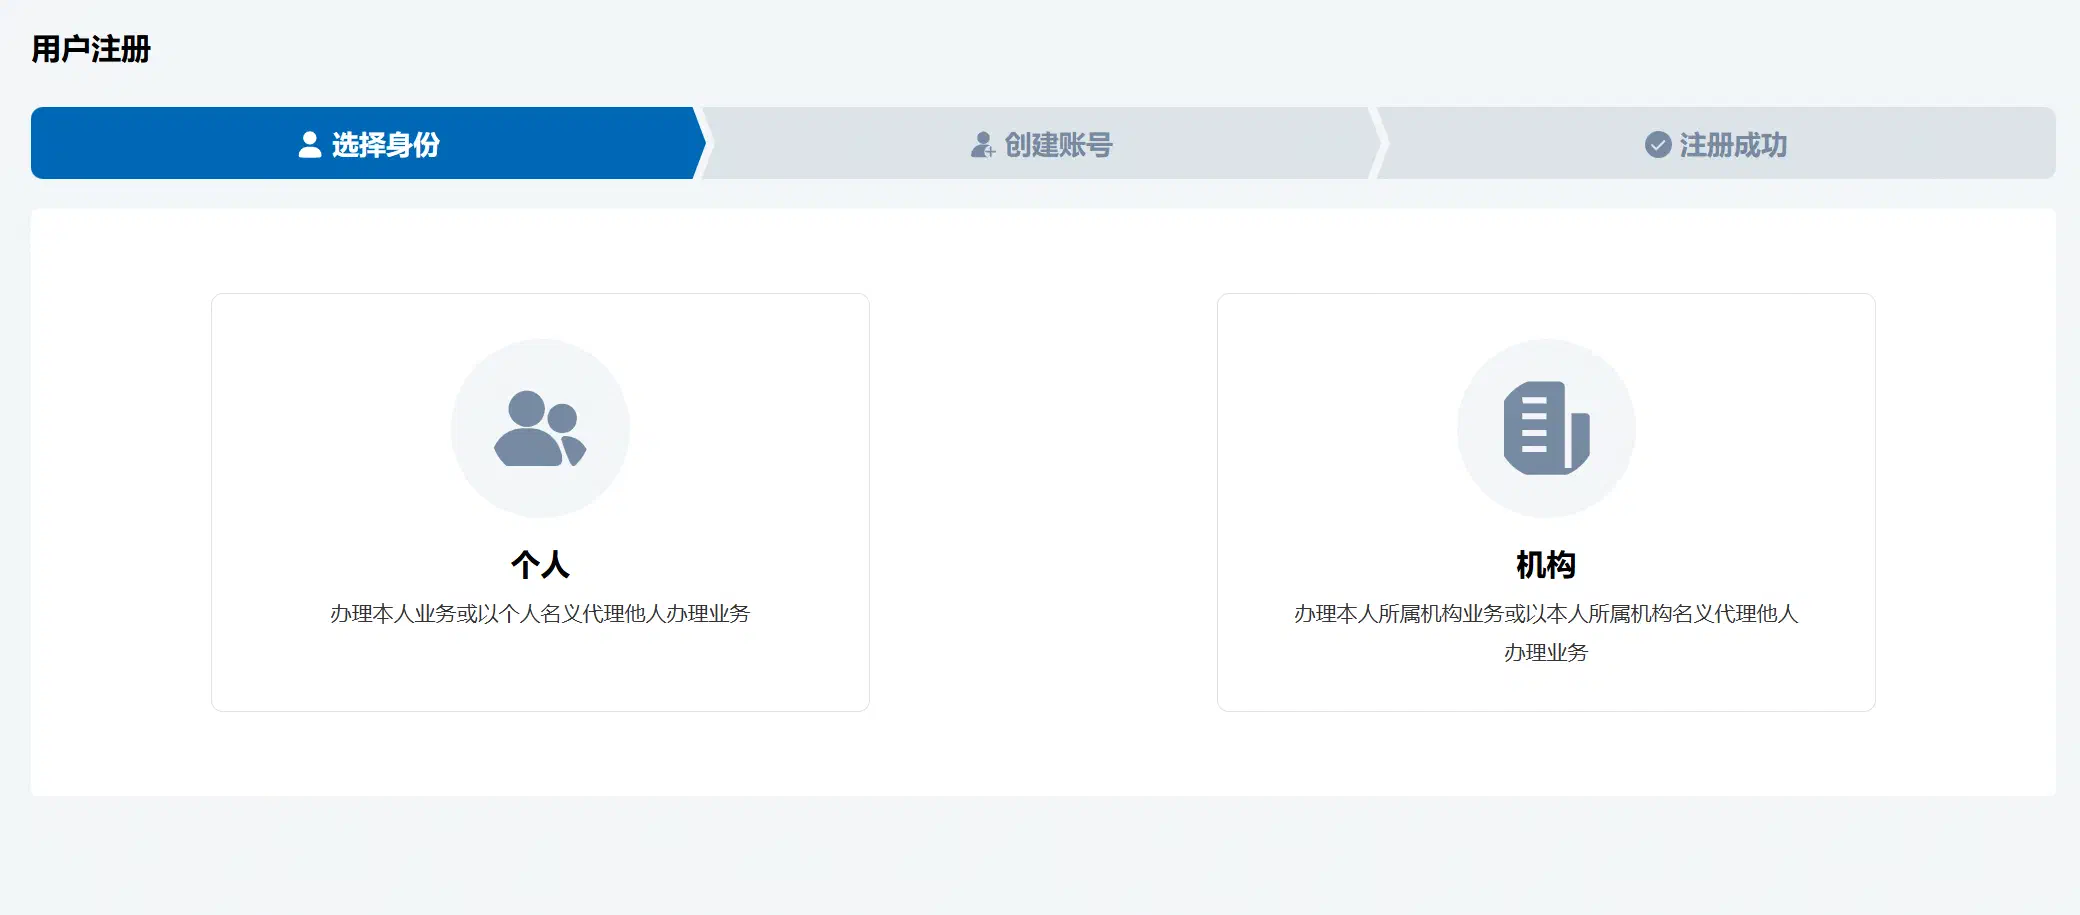2080x915 pixels.
Task: Click the 用户注册 page heading
Action: click(91, 49)
